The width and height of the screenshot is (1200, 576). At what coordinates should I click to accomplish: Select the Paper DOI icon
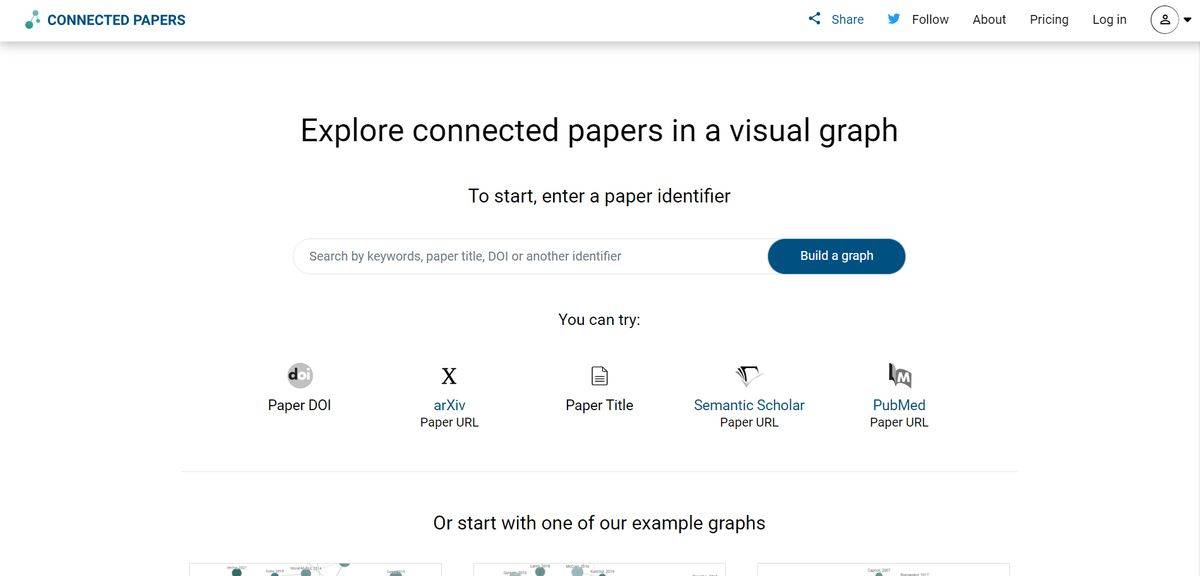coord(299,375)
